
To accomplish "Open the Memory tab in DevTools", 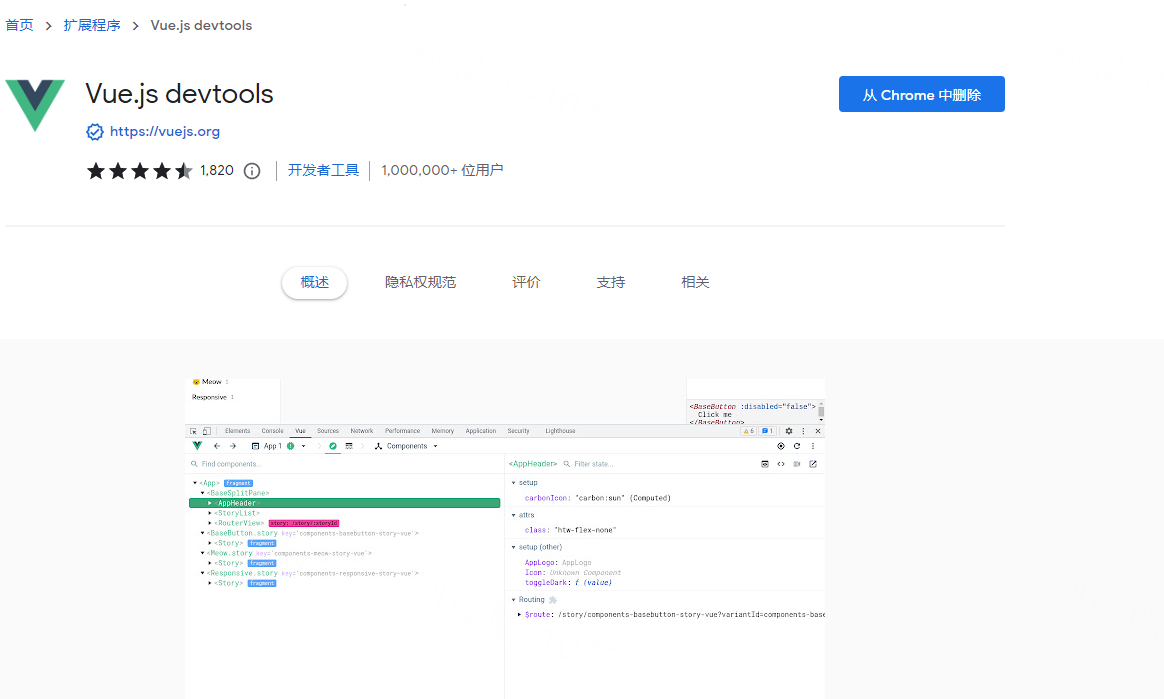I will 442,431.
